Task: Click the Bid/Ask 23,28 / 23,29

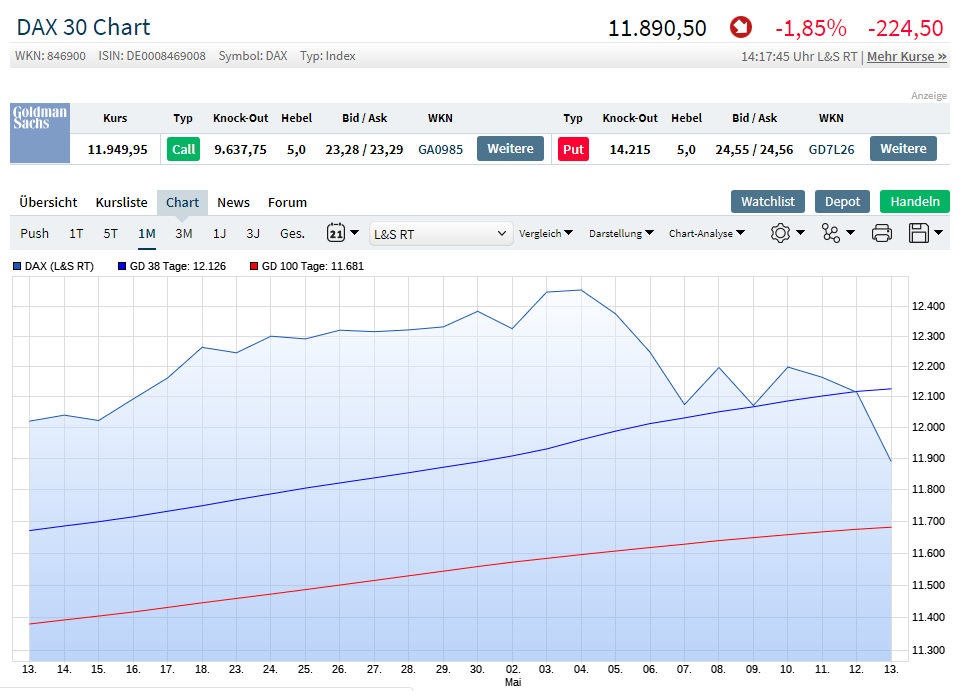Action: point(364,149)
